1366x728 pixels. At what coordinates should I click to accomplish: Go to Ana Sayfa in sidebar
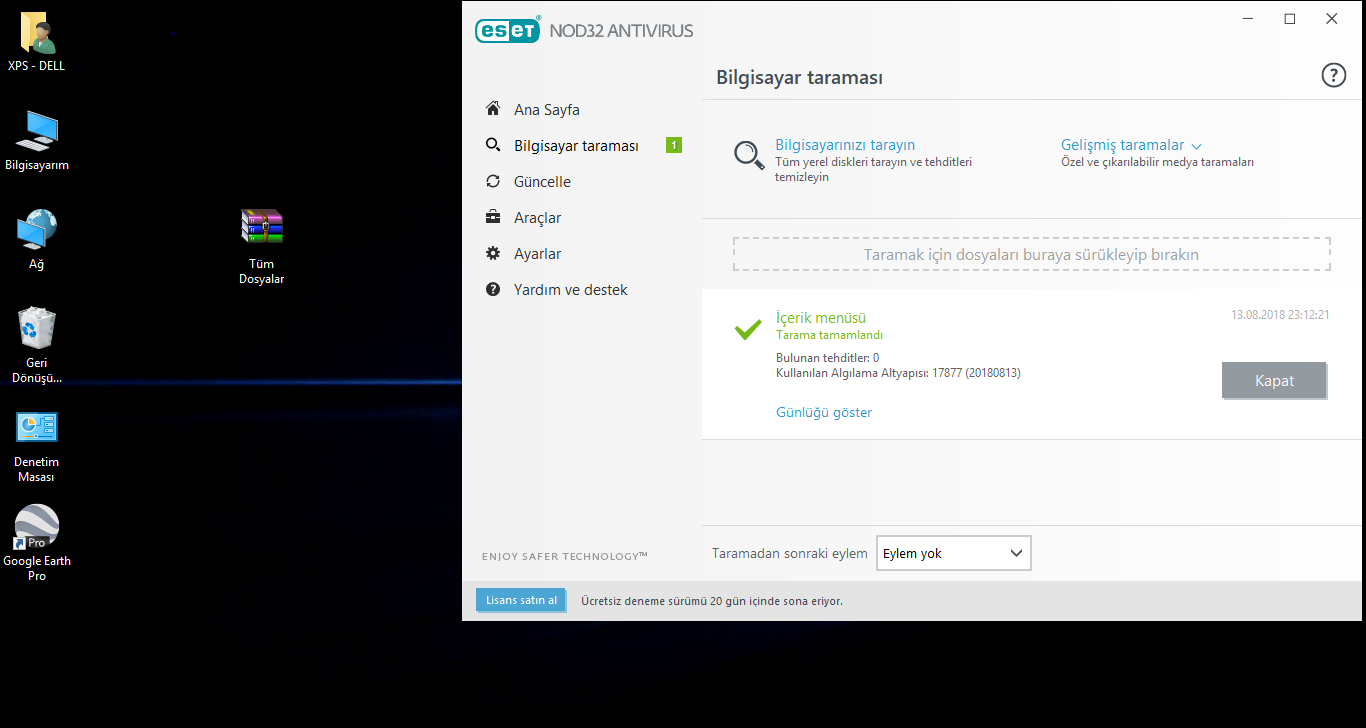pos(546,110)
